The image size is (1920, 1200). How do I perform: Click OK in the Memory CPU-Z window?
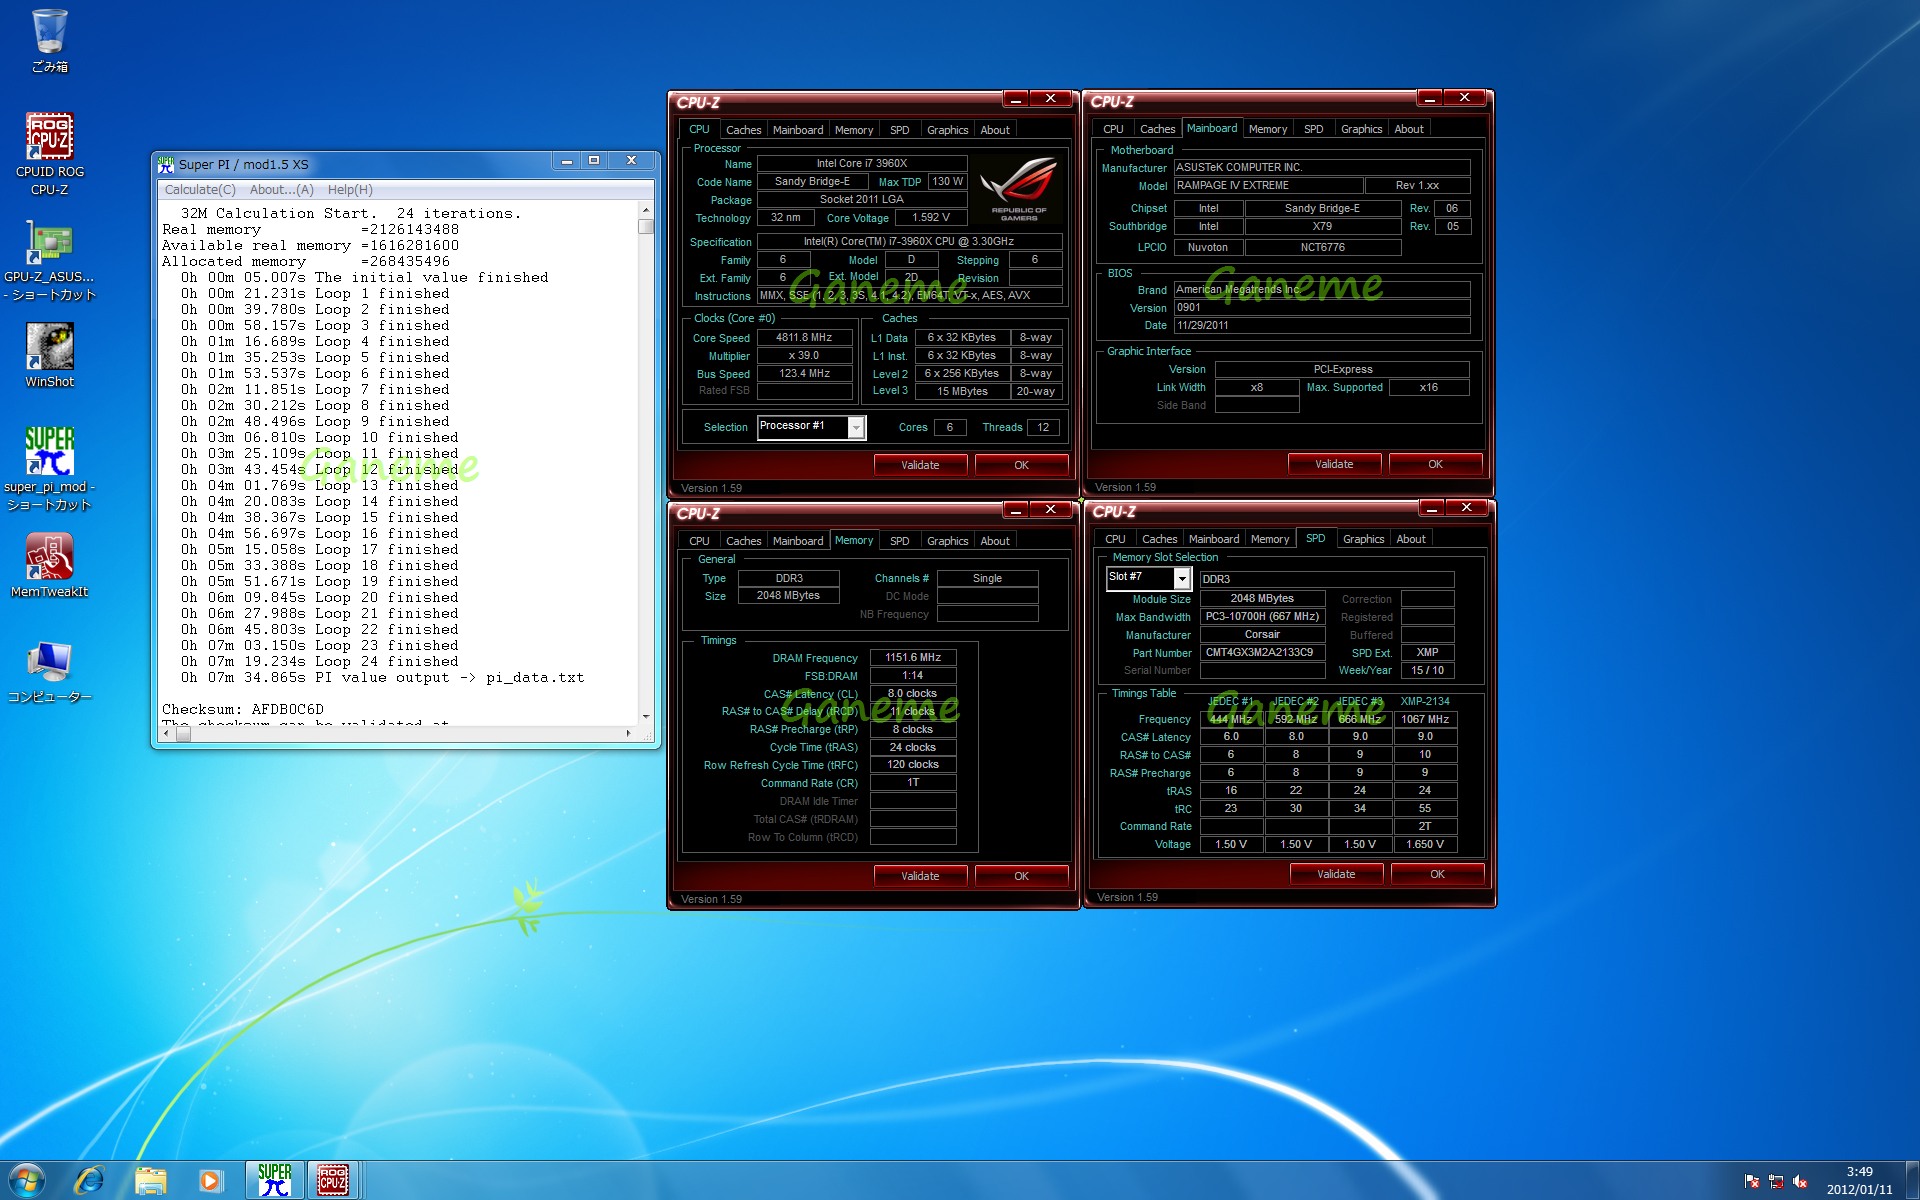[1021, 876]
